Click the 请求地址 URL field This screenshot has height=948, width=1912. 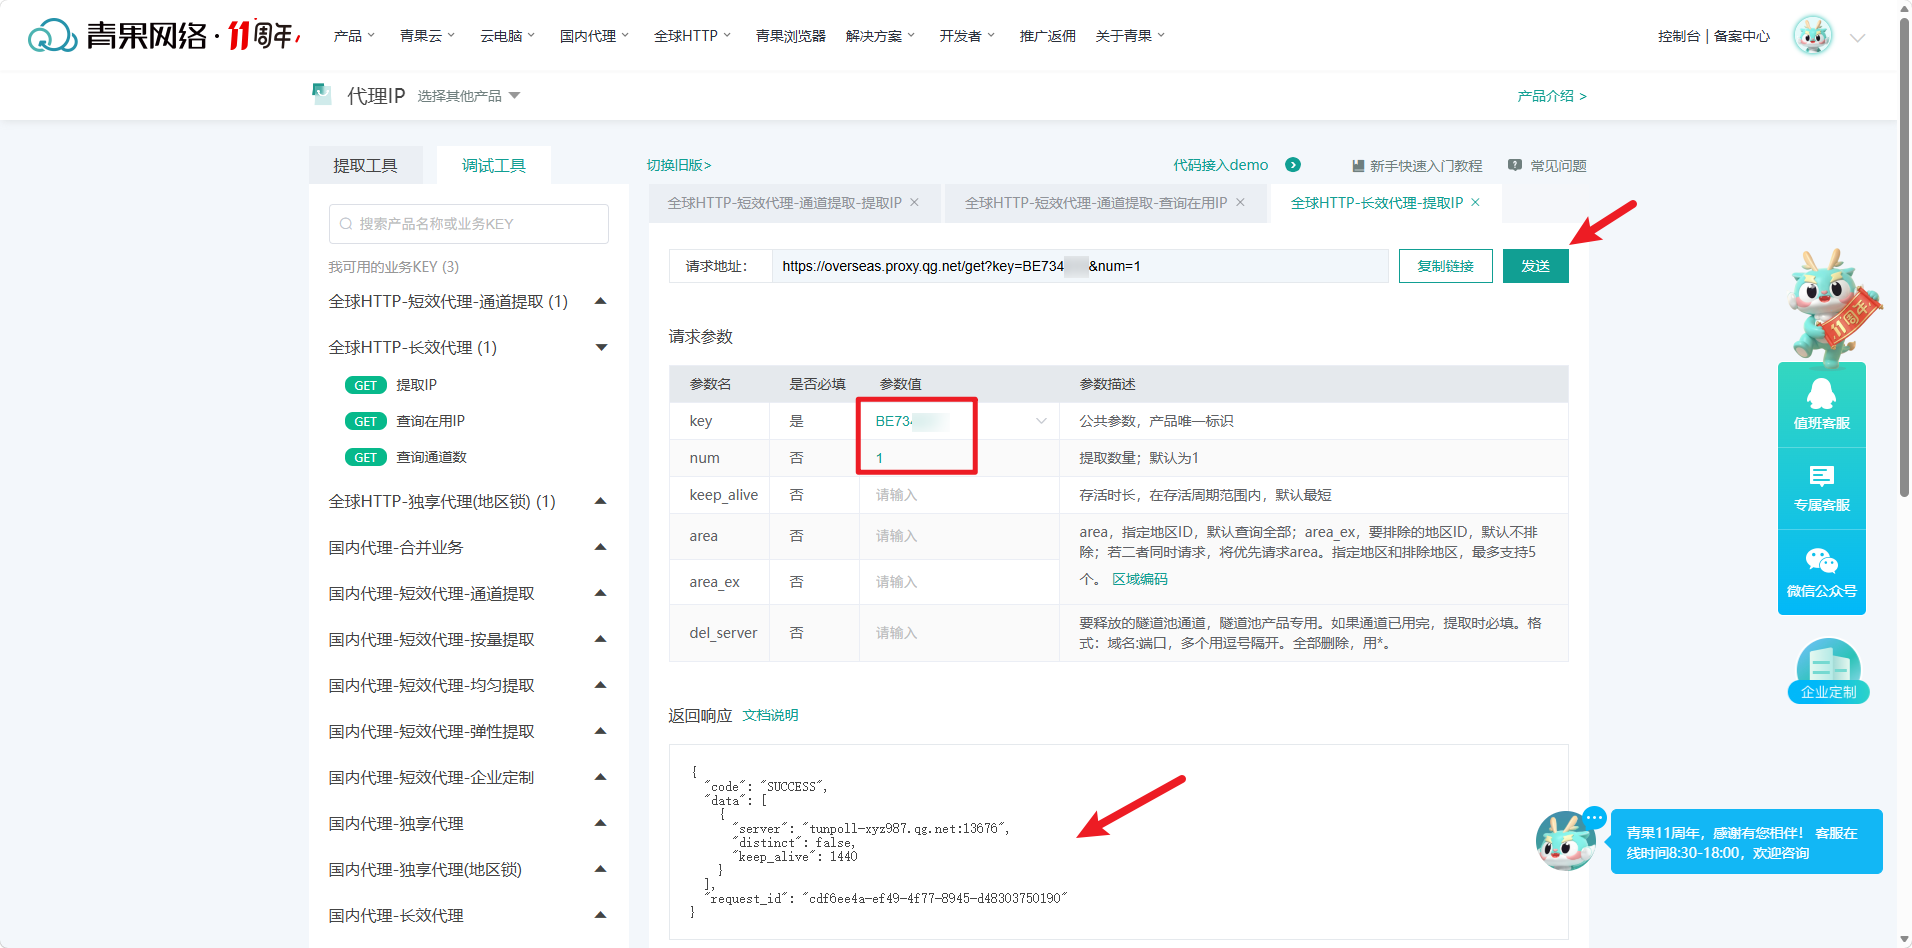(x=1080, y=266)
